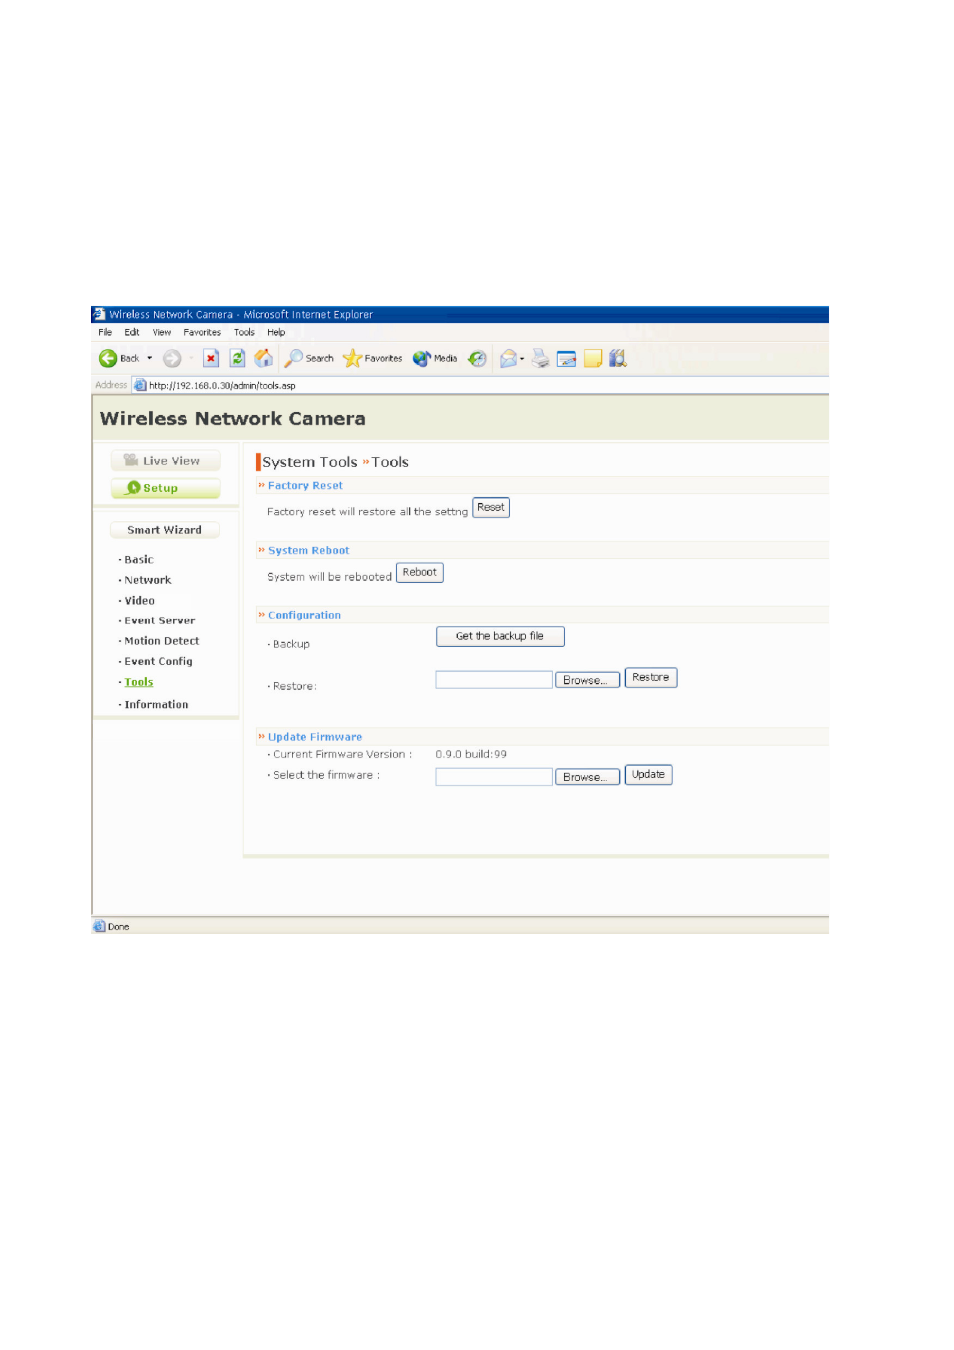Click the yellow Discuss note icon
Image resolution: width=954 pixels, height=1350 pixels.
coord(593,358)
